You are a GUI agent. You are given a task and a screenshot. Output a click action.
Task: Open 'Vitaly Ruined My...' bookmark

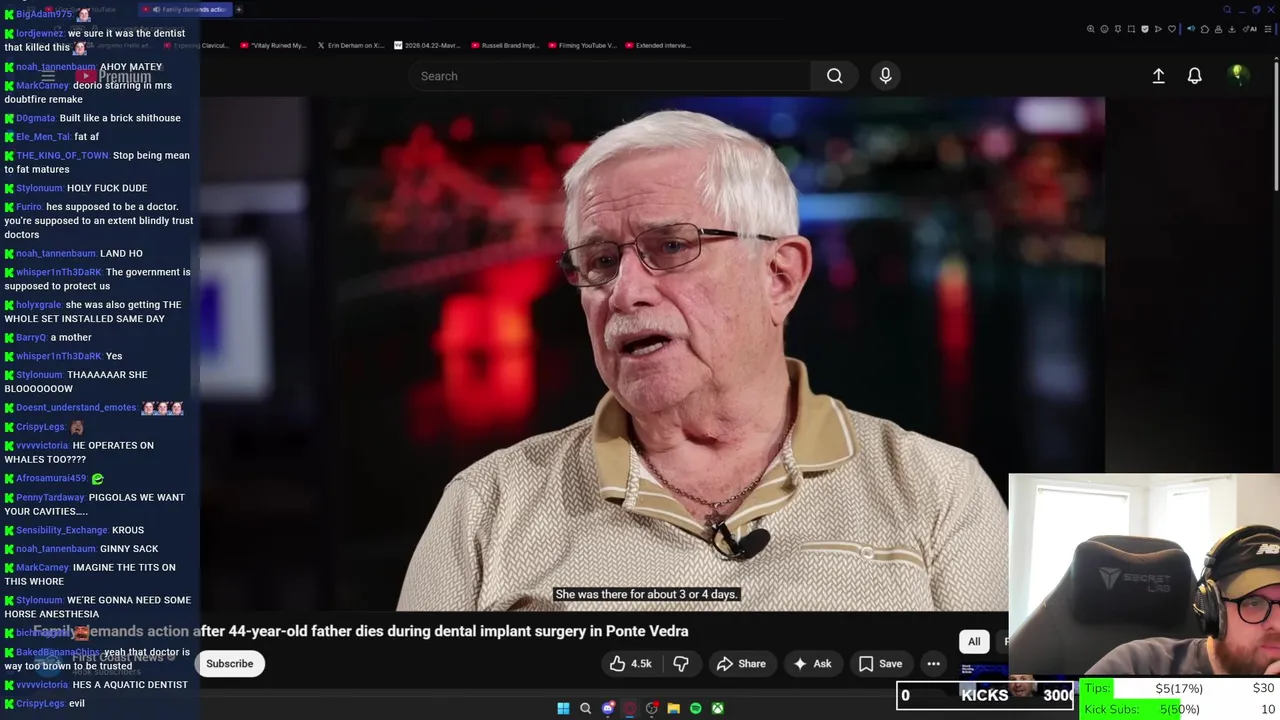(x=274, y=45)
